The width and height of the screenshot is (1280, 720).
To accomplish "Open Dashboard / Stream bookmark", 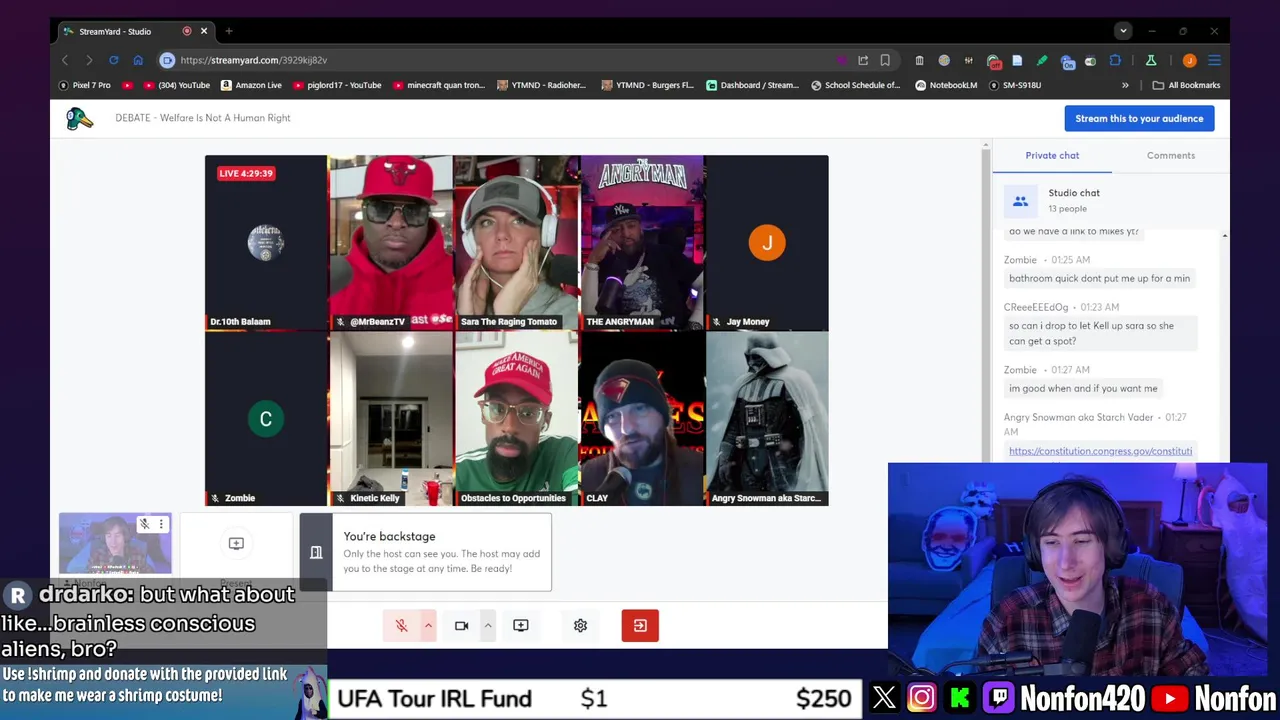I will click(752, 85).
